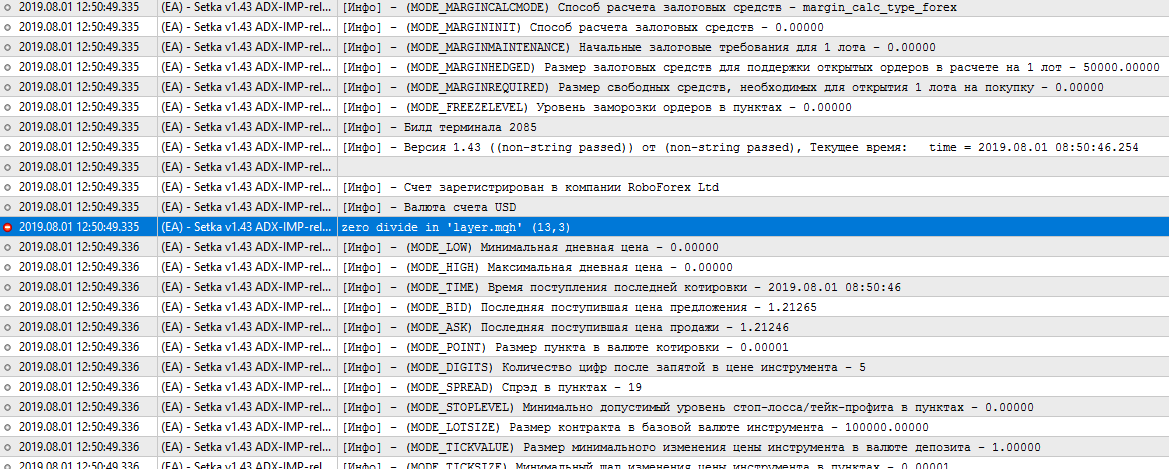The height and width of the screenshot is (469, 1169).
Task: Select the MODE_FREEZELEVEL log message
Action: pyautogui.click(x=597, y=107)
